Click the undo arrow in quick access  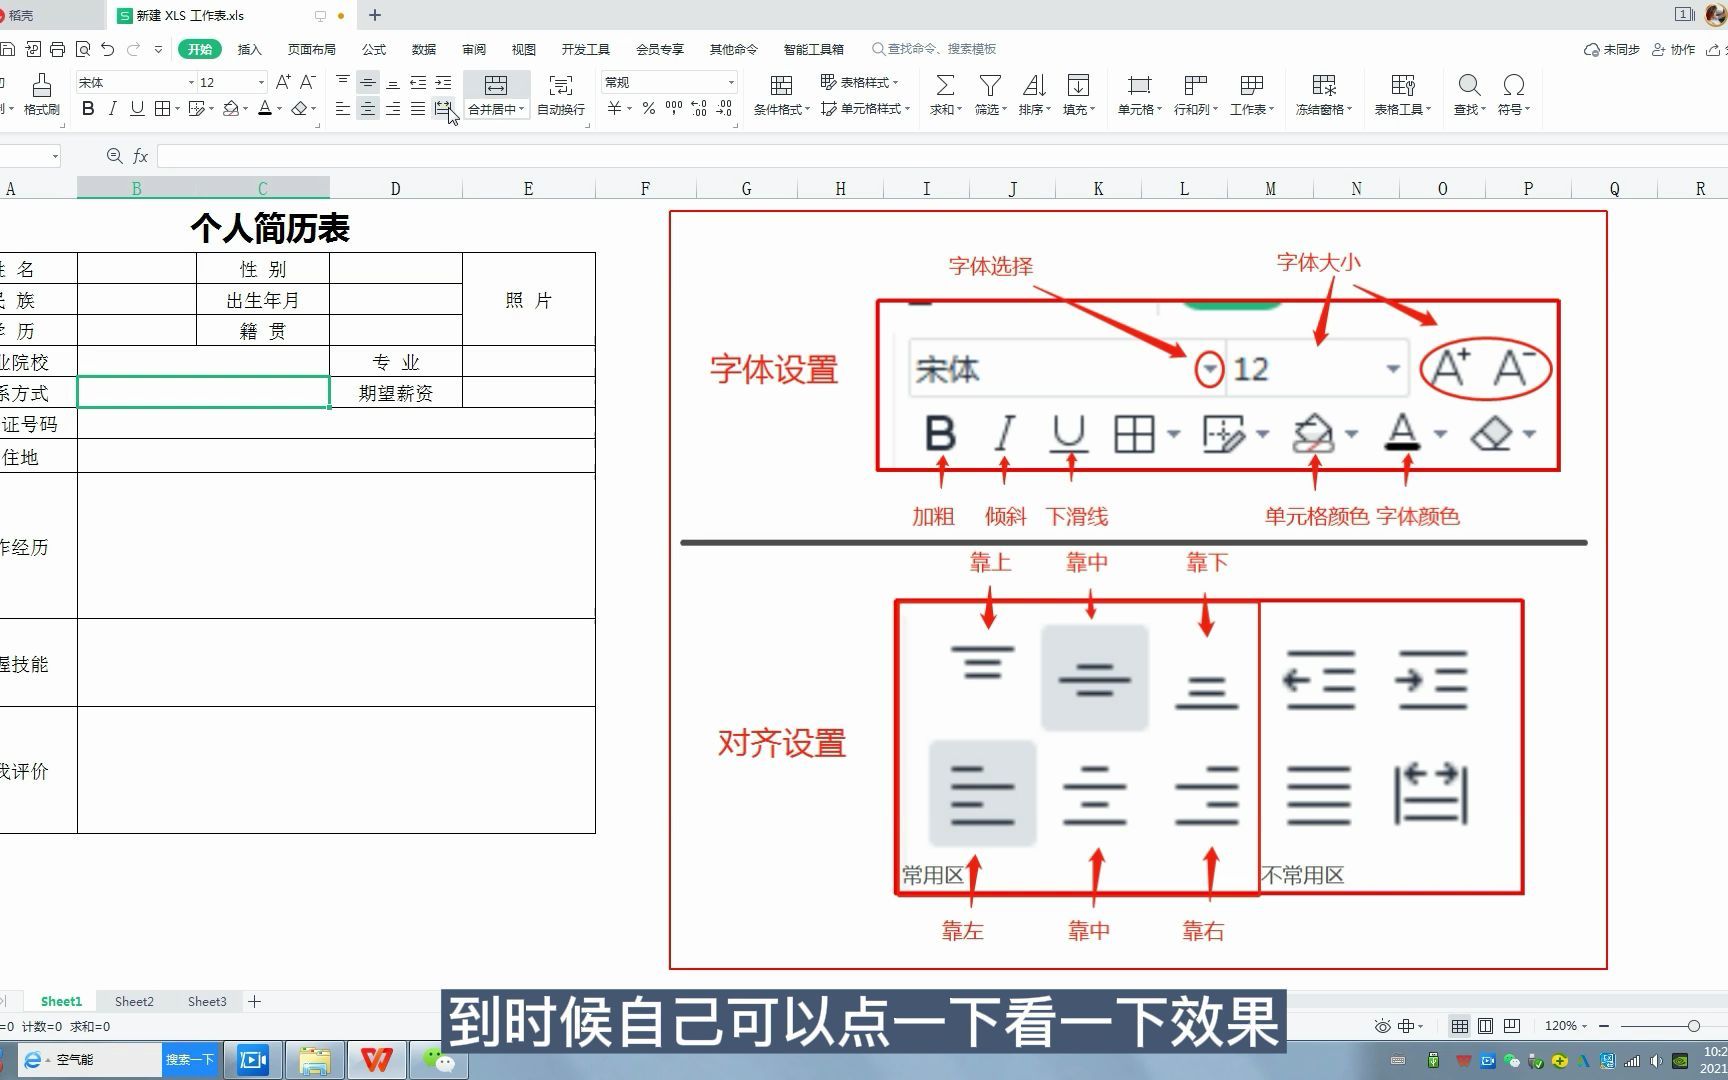pyautogui.click(x=108, y=49)
